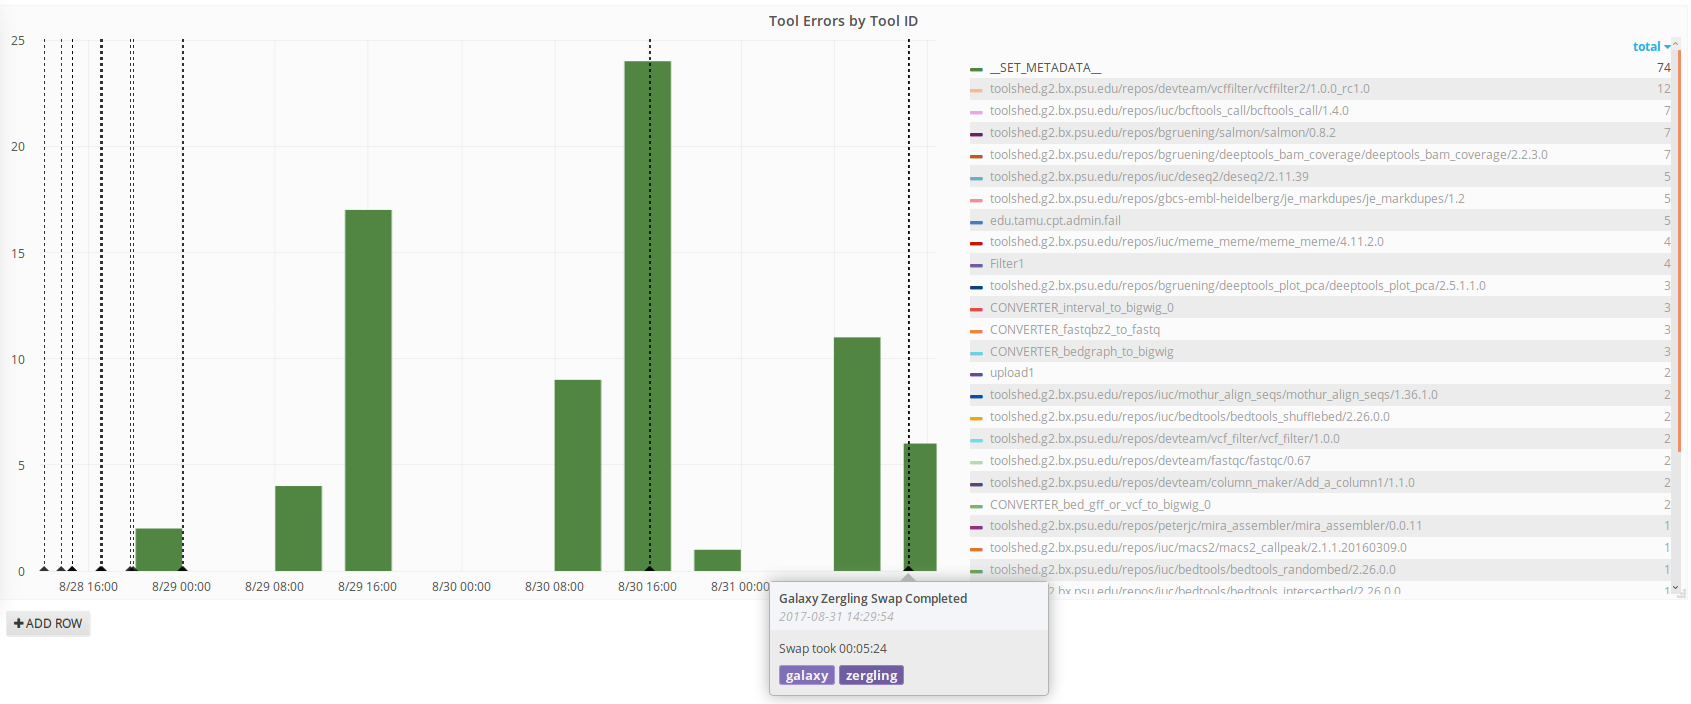Toggle fastqc/0.67 legend entry
The height and width of the screenshot is (704, 1691).
coord(1150,461)
